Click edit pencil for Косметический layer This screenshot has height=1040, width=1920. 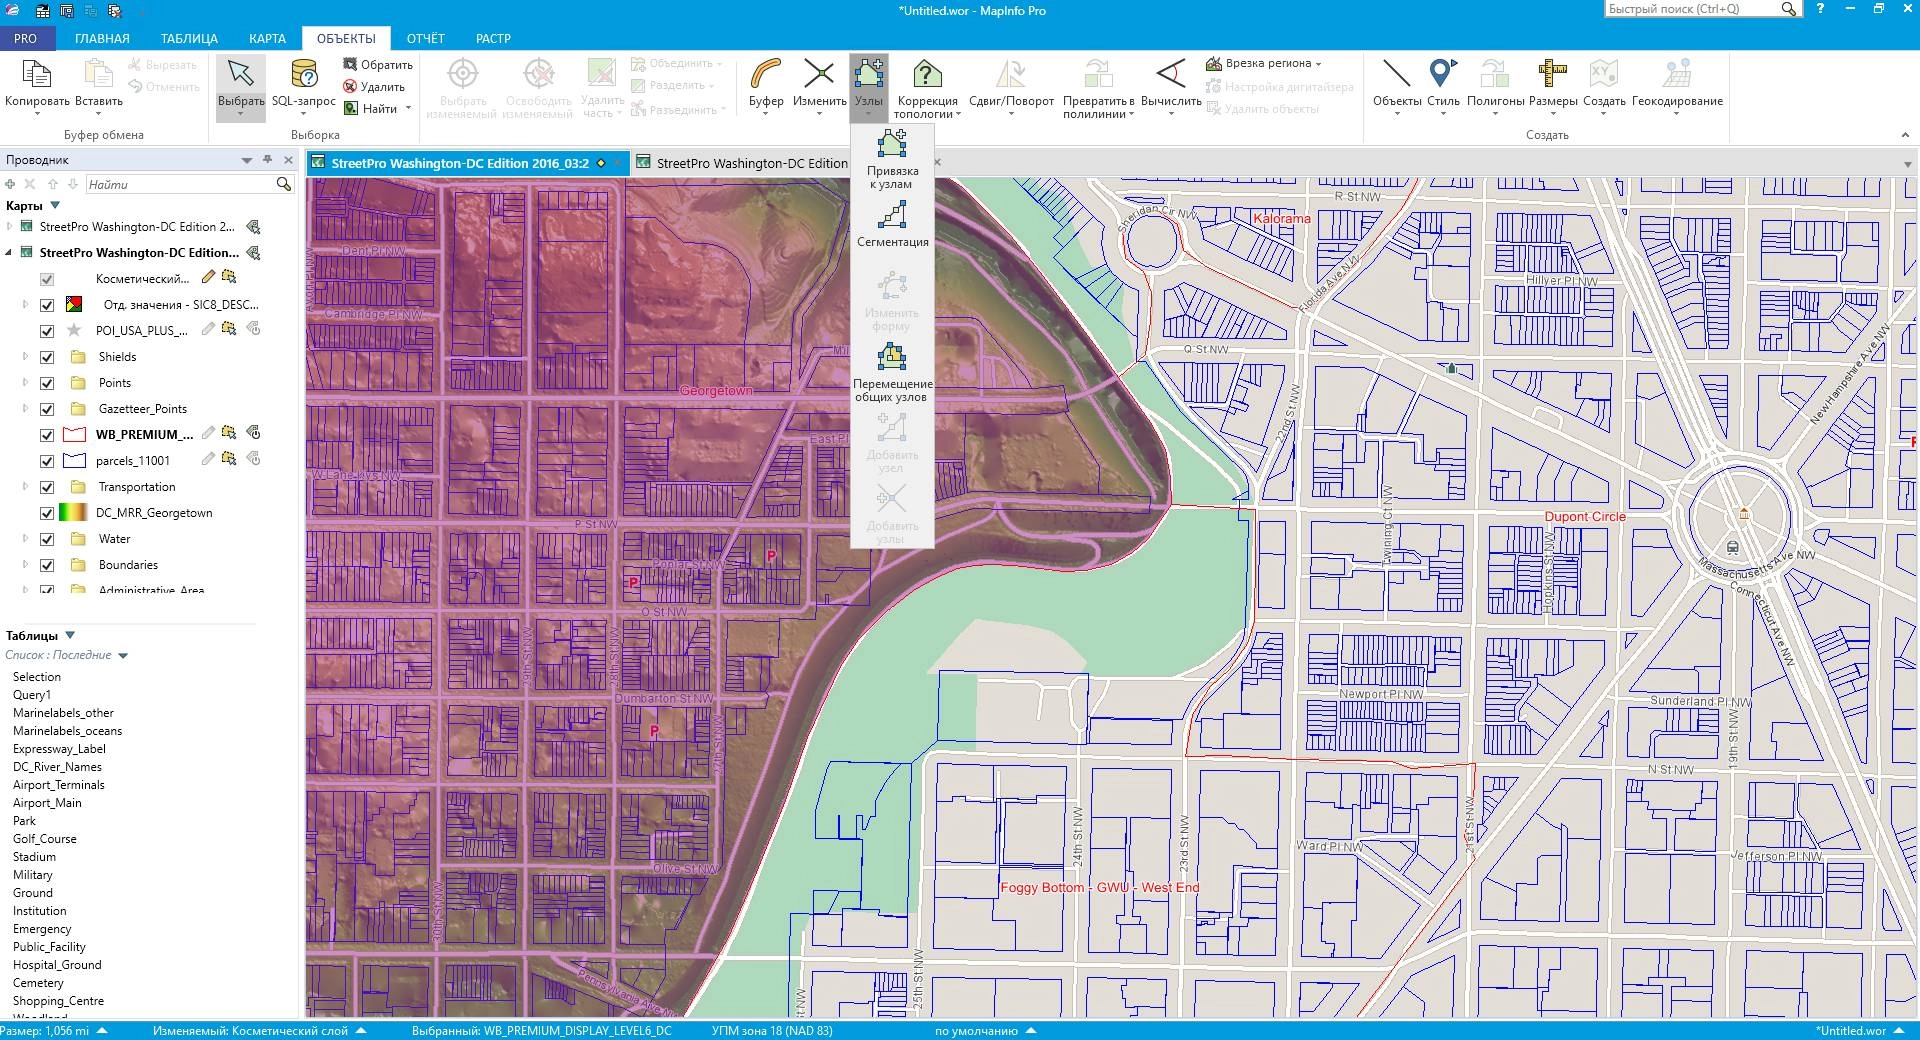(x=208, y=277)
